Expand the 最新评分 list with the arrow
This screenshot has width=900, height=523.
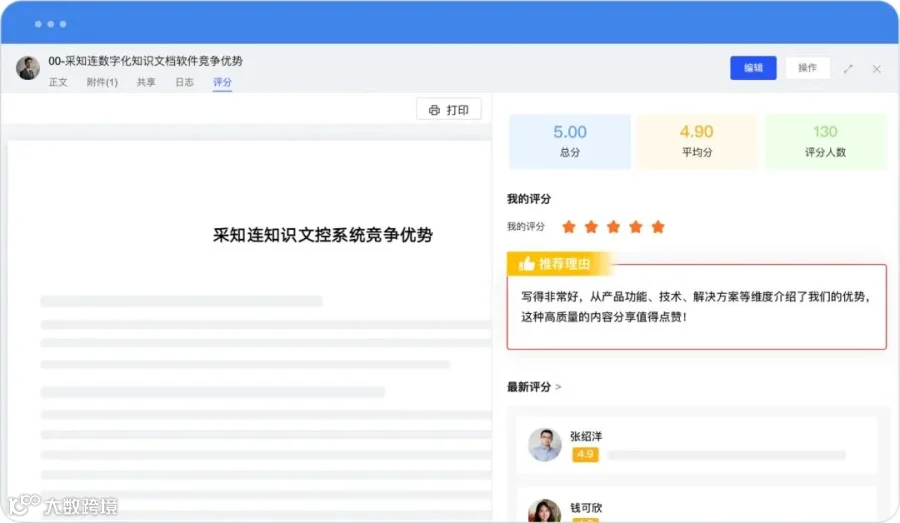[558, 387]
